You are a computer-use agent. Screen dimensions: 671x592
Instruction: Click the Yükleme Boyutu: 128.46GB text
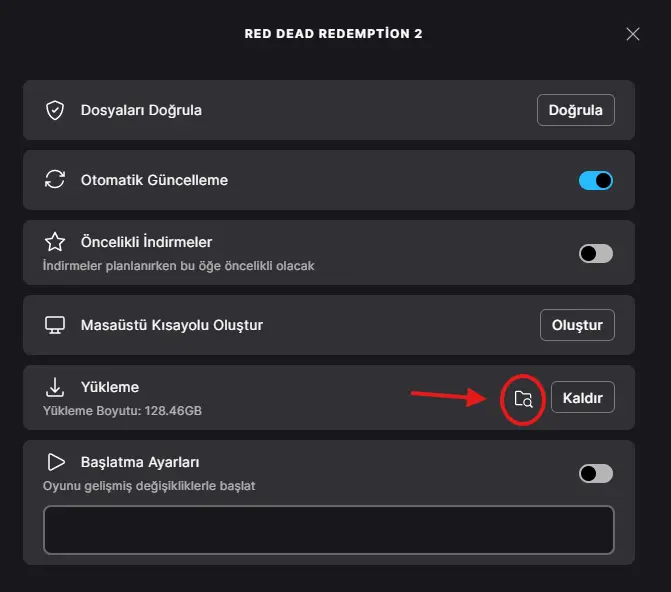(x=122, y=411)
